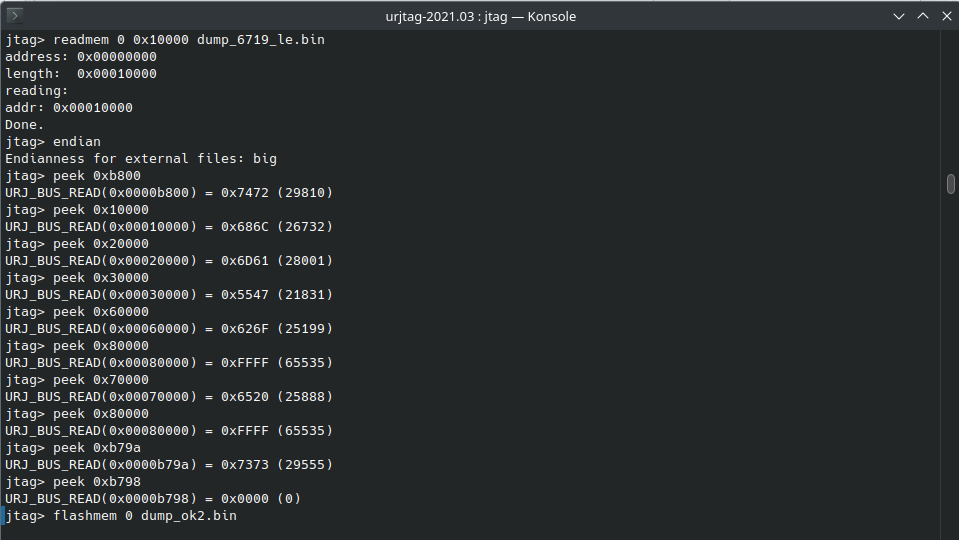The height and width of the screenshot is (540, 959).
Task: Click the Konsole terminal icon in title bar
Action: pos(14,16)
